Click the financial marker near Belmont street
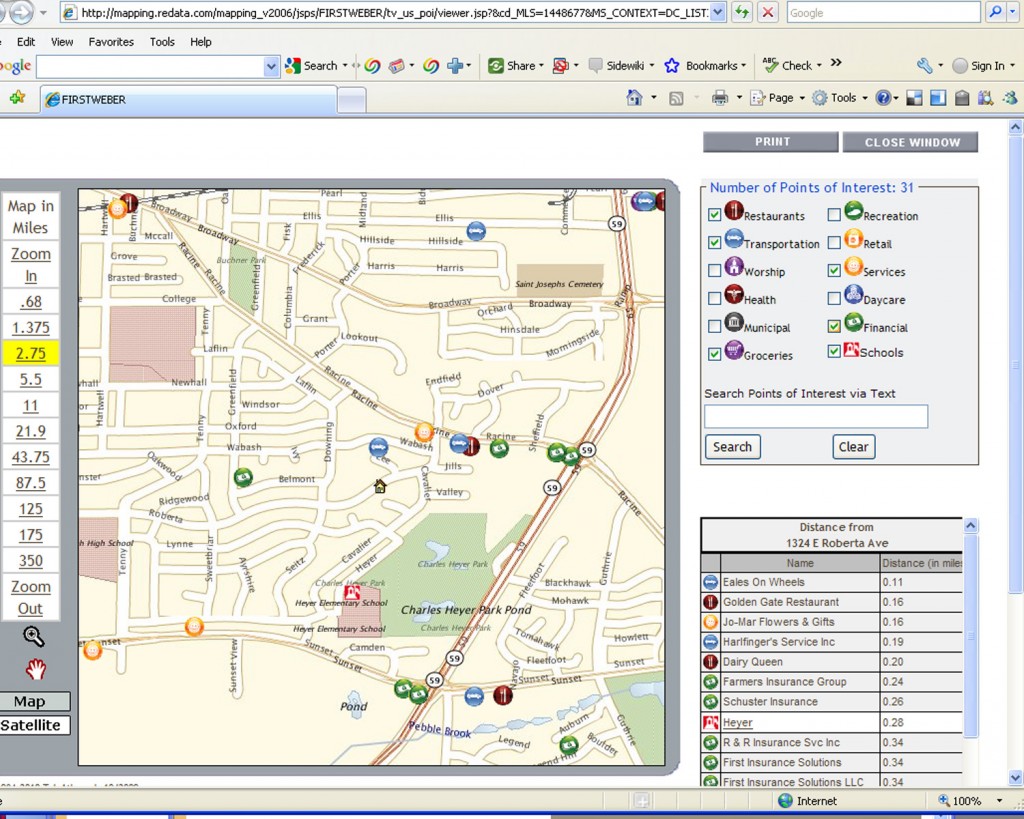The width and height of the screenshot is (1024, 819). (x=243, y=477)
